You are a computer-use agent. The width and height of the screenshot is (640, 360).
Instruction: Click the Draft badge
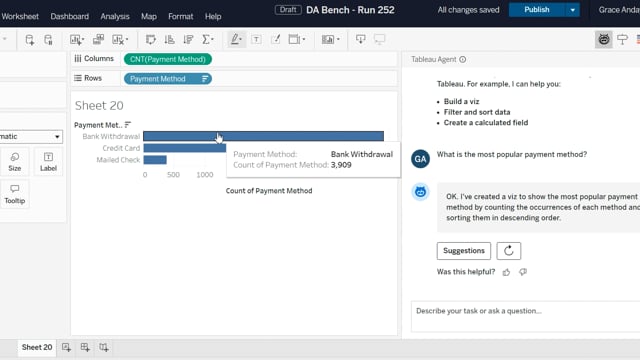click(x=288, y=9)
